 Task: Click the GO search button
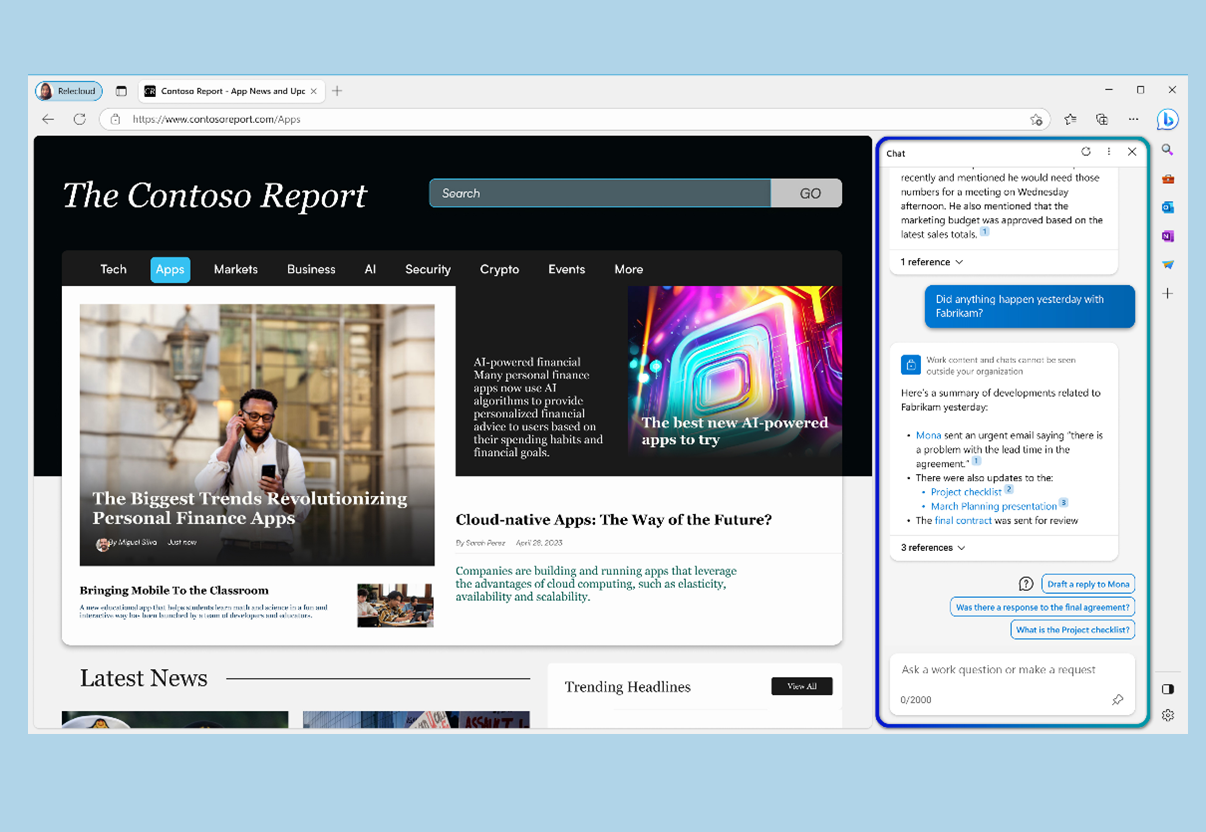coord(807,193)
